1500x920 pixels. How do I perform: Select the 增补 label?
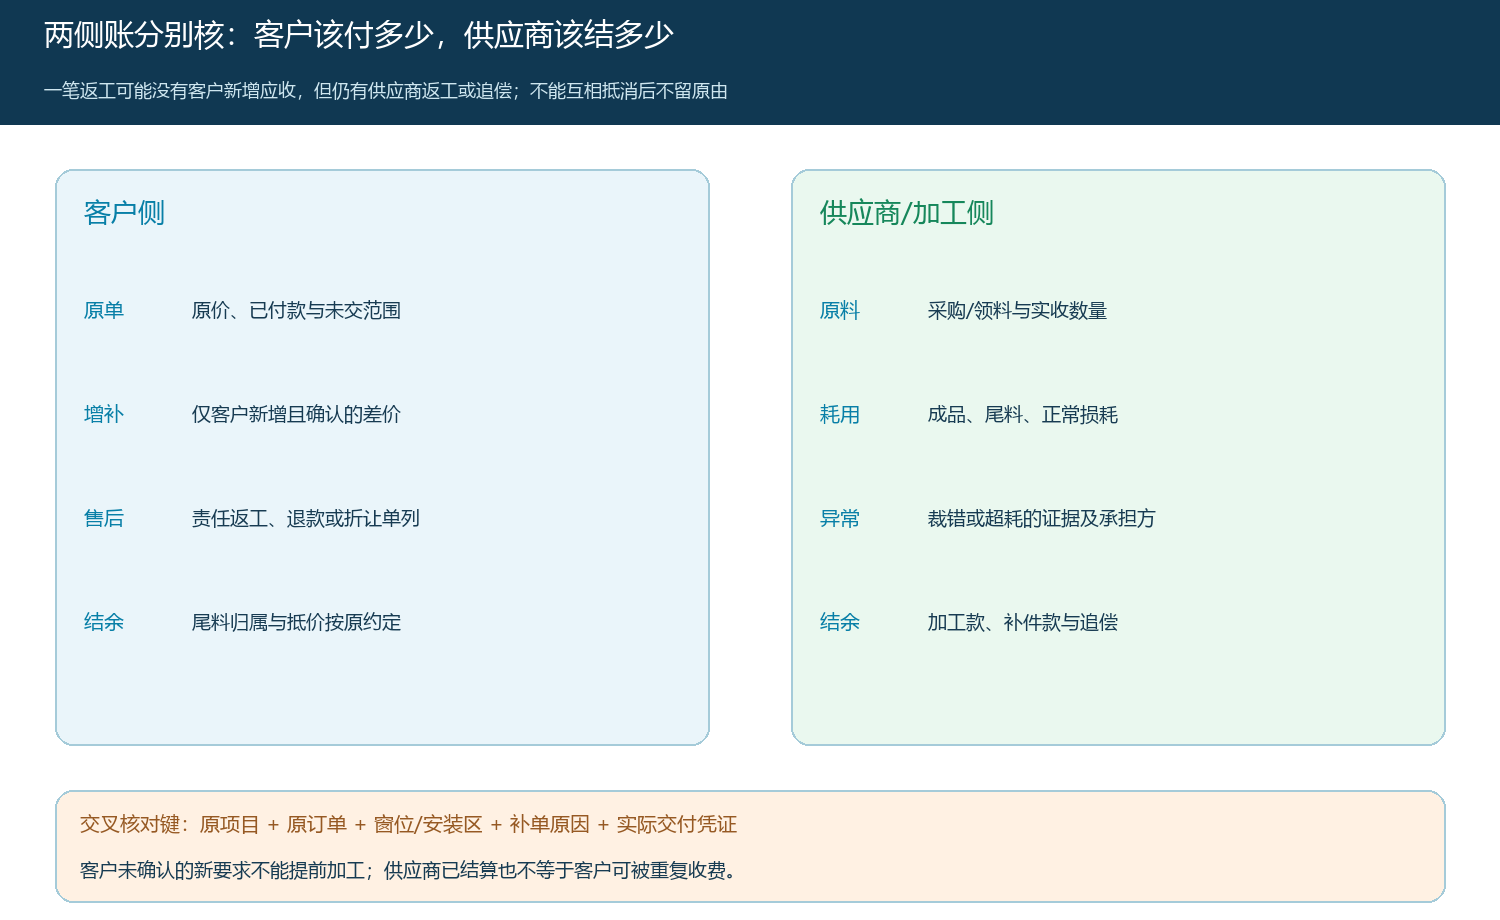pyautogui.click(x=104, y=415)
